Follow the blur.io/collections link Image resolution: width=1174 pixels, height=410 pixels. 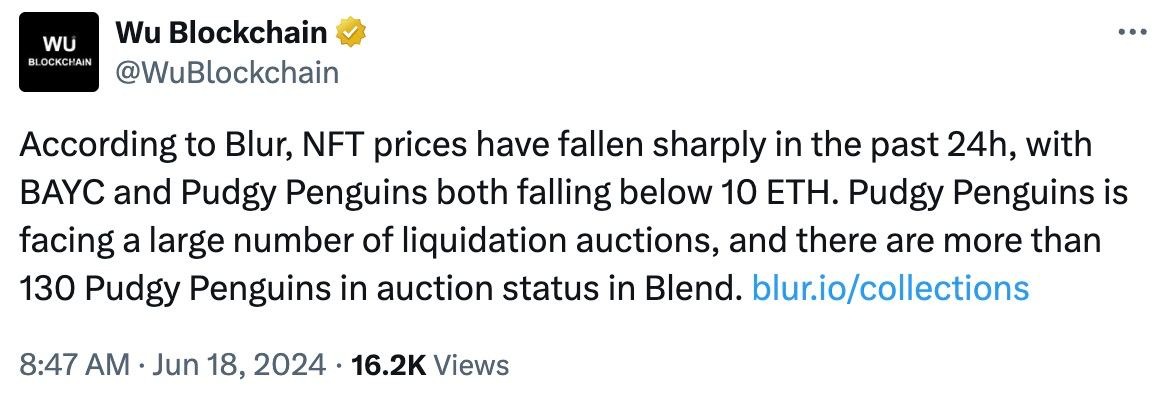(889, 288)
